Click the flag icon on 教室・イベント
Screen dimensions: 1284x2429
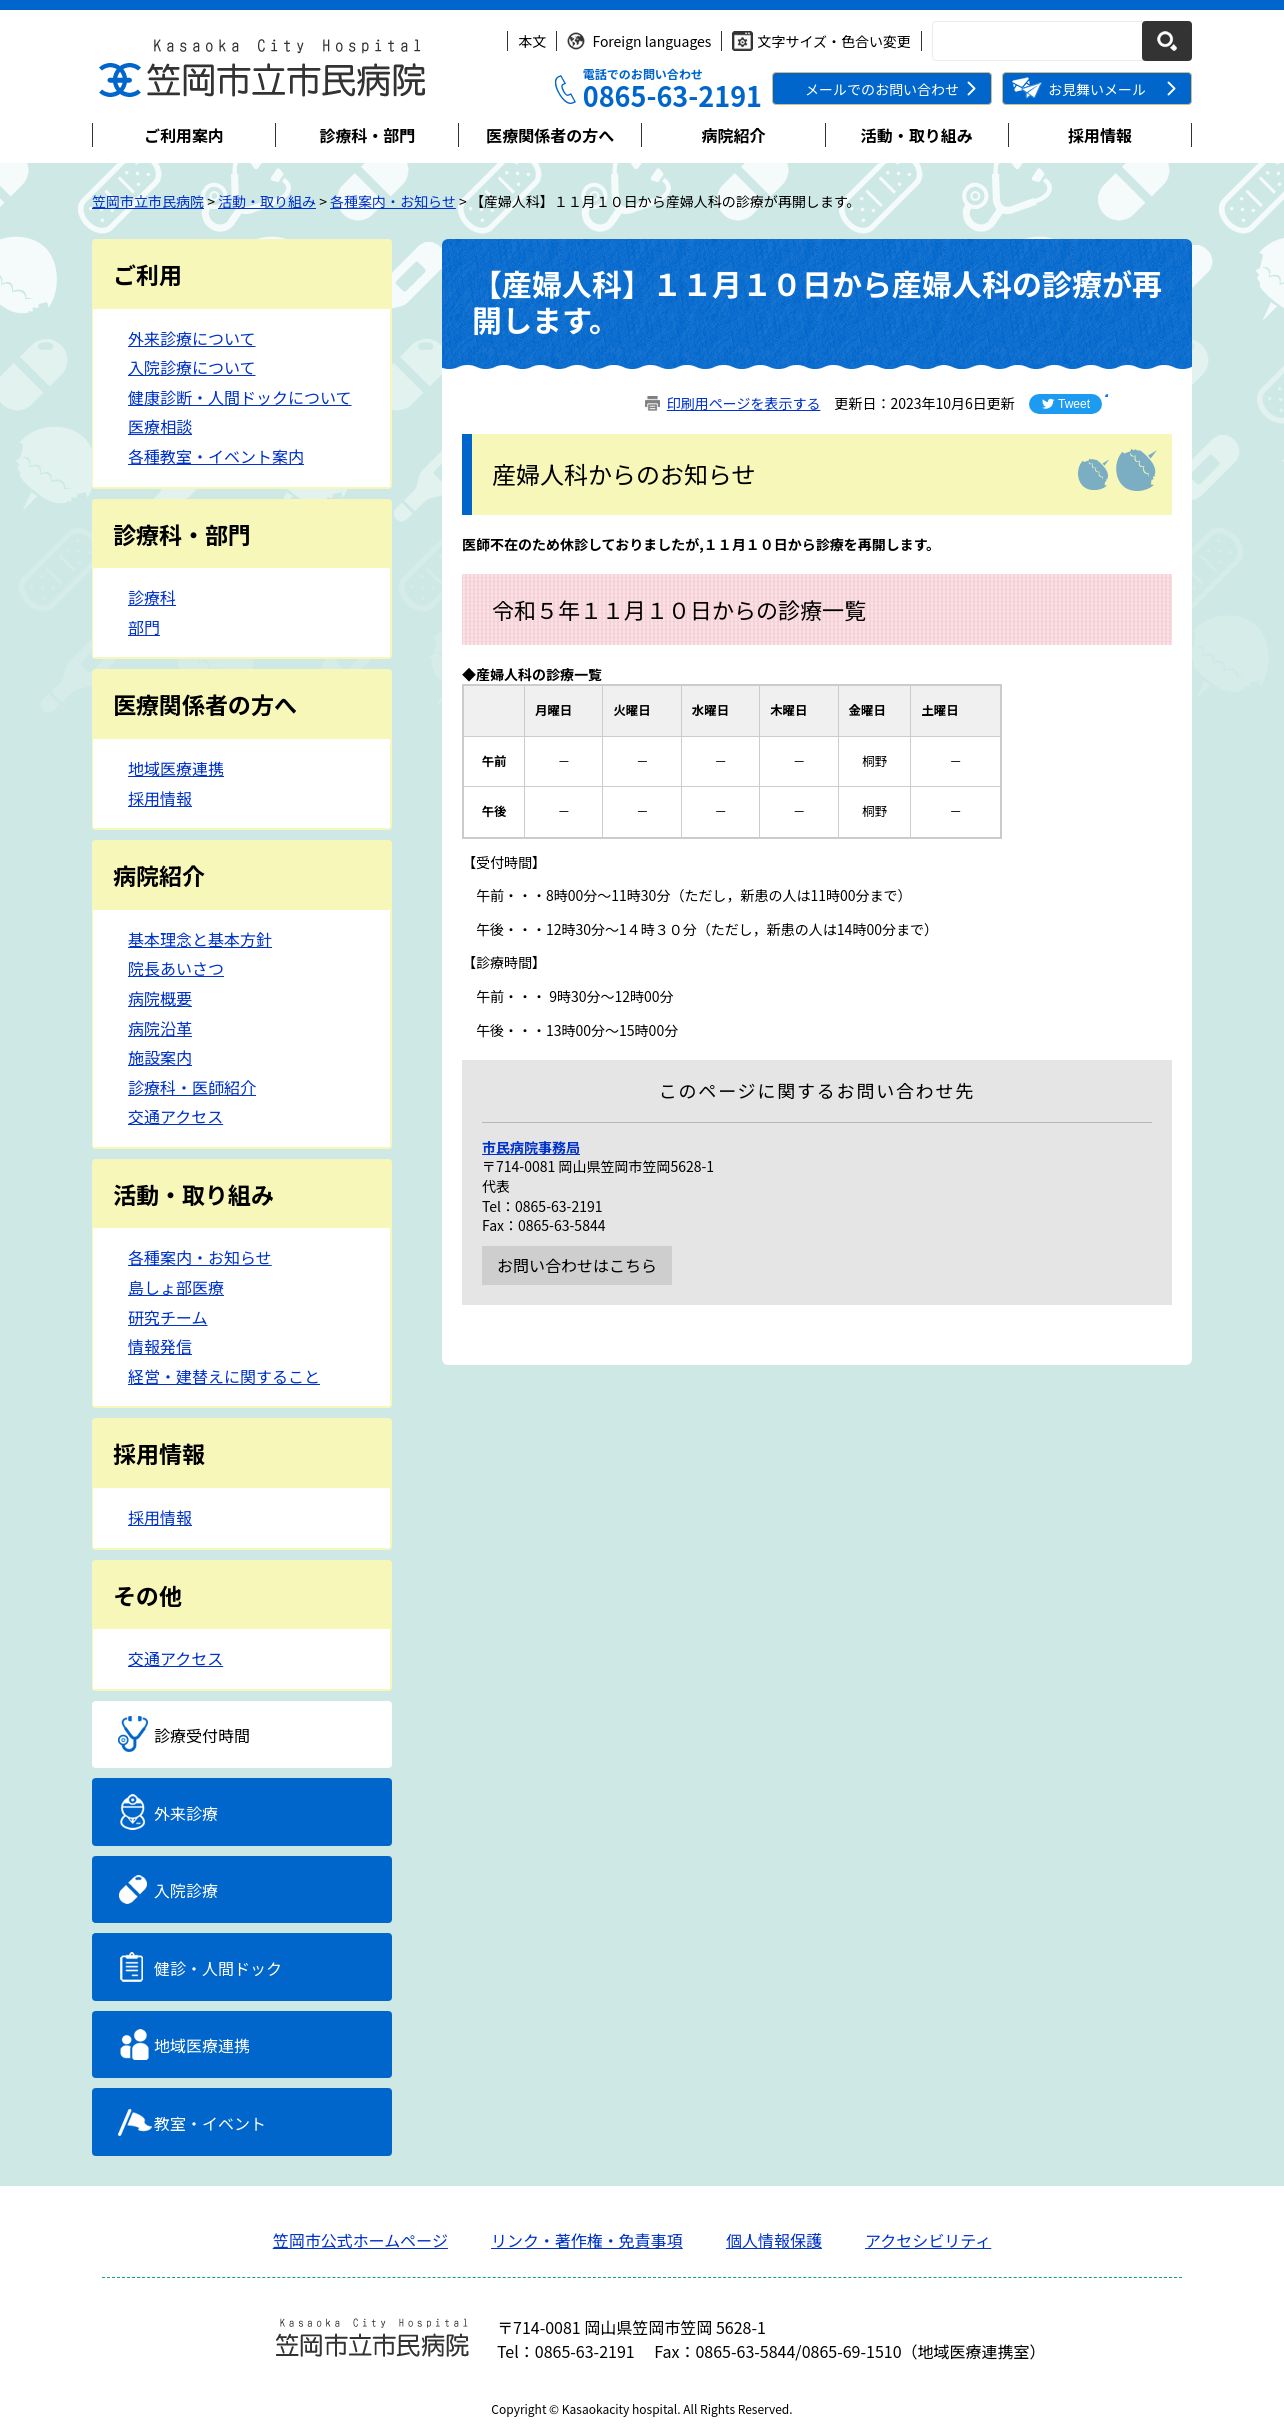pyautogui.click(x=134, y=2122)
